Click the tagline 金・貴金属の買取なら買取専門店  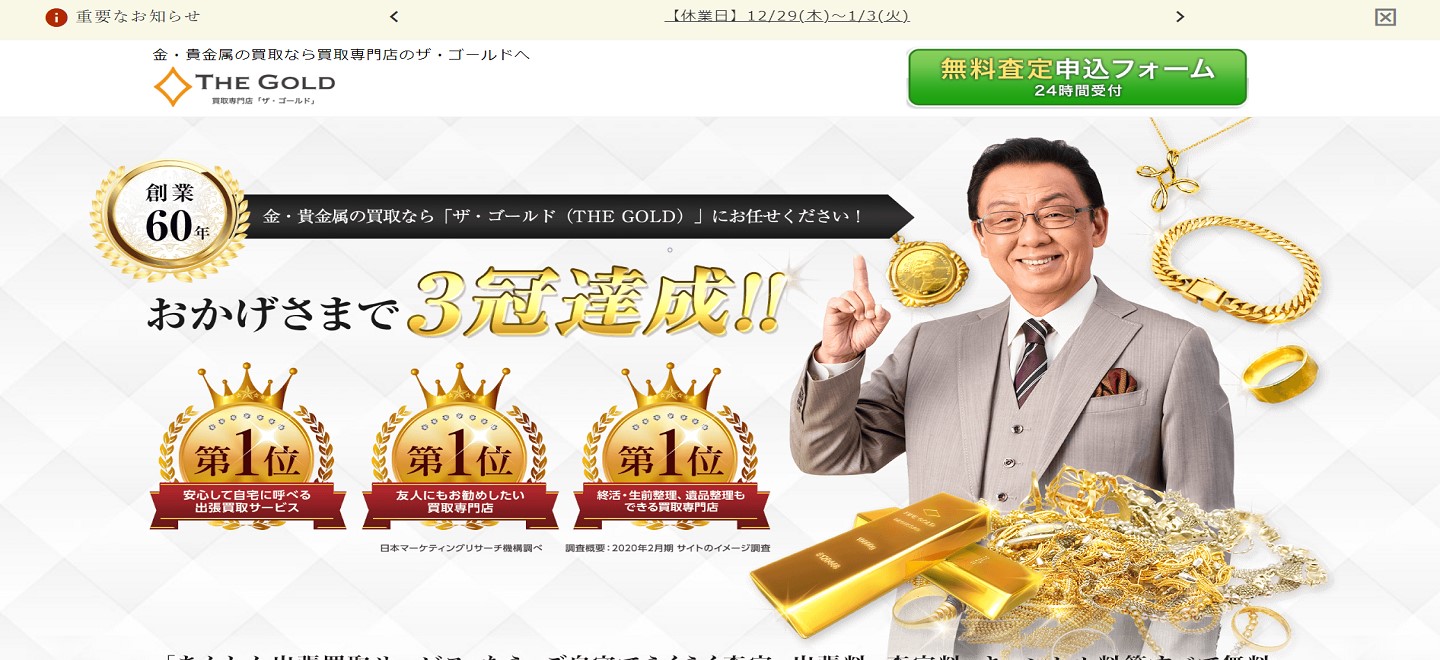341,54
